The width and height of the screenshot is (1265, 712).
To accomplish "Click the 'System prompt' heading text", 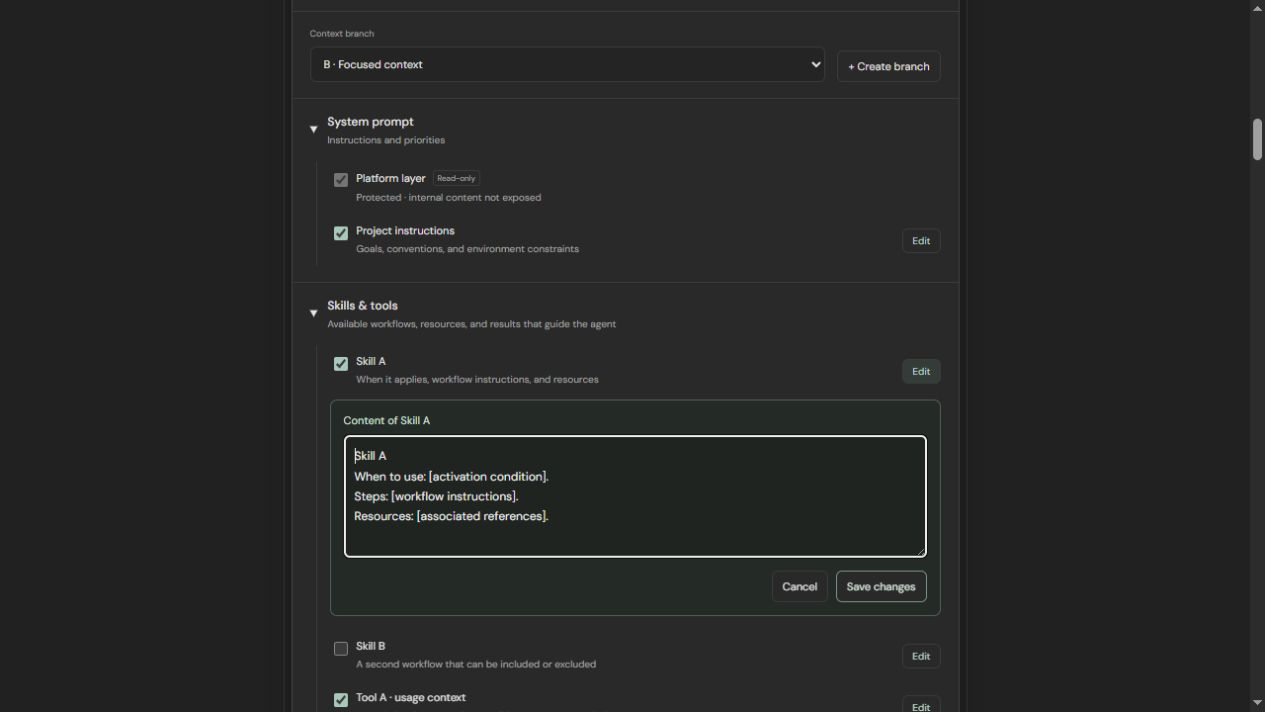I will pos(370,122).
